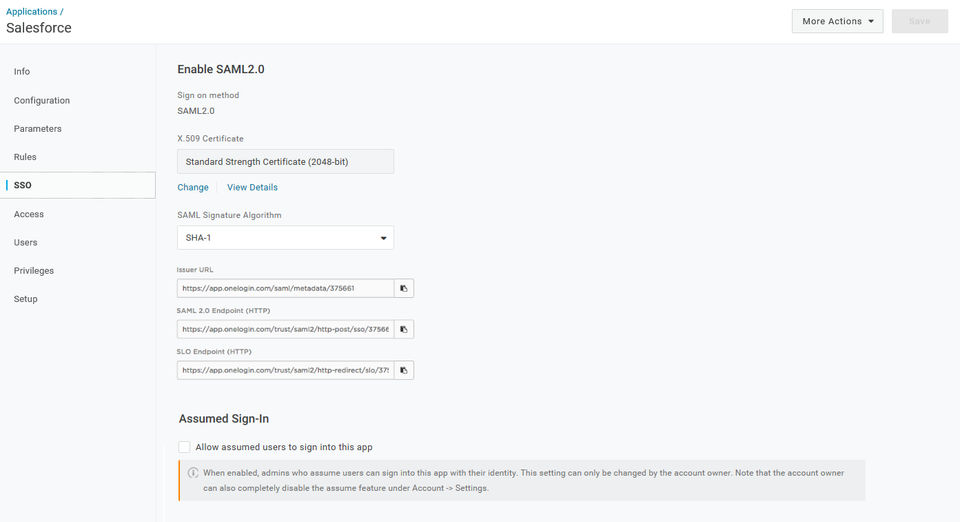Select the Rules sidebar item
960x522 pixels.
coord(25,157)
